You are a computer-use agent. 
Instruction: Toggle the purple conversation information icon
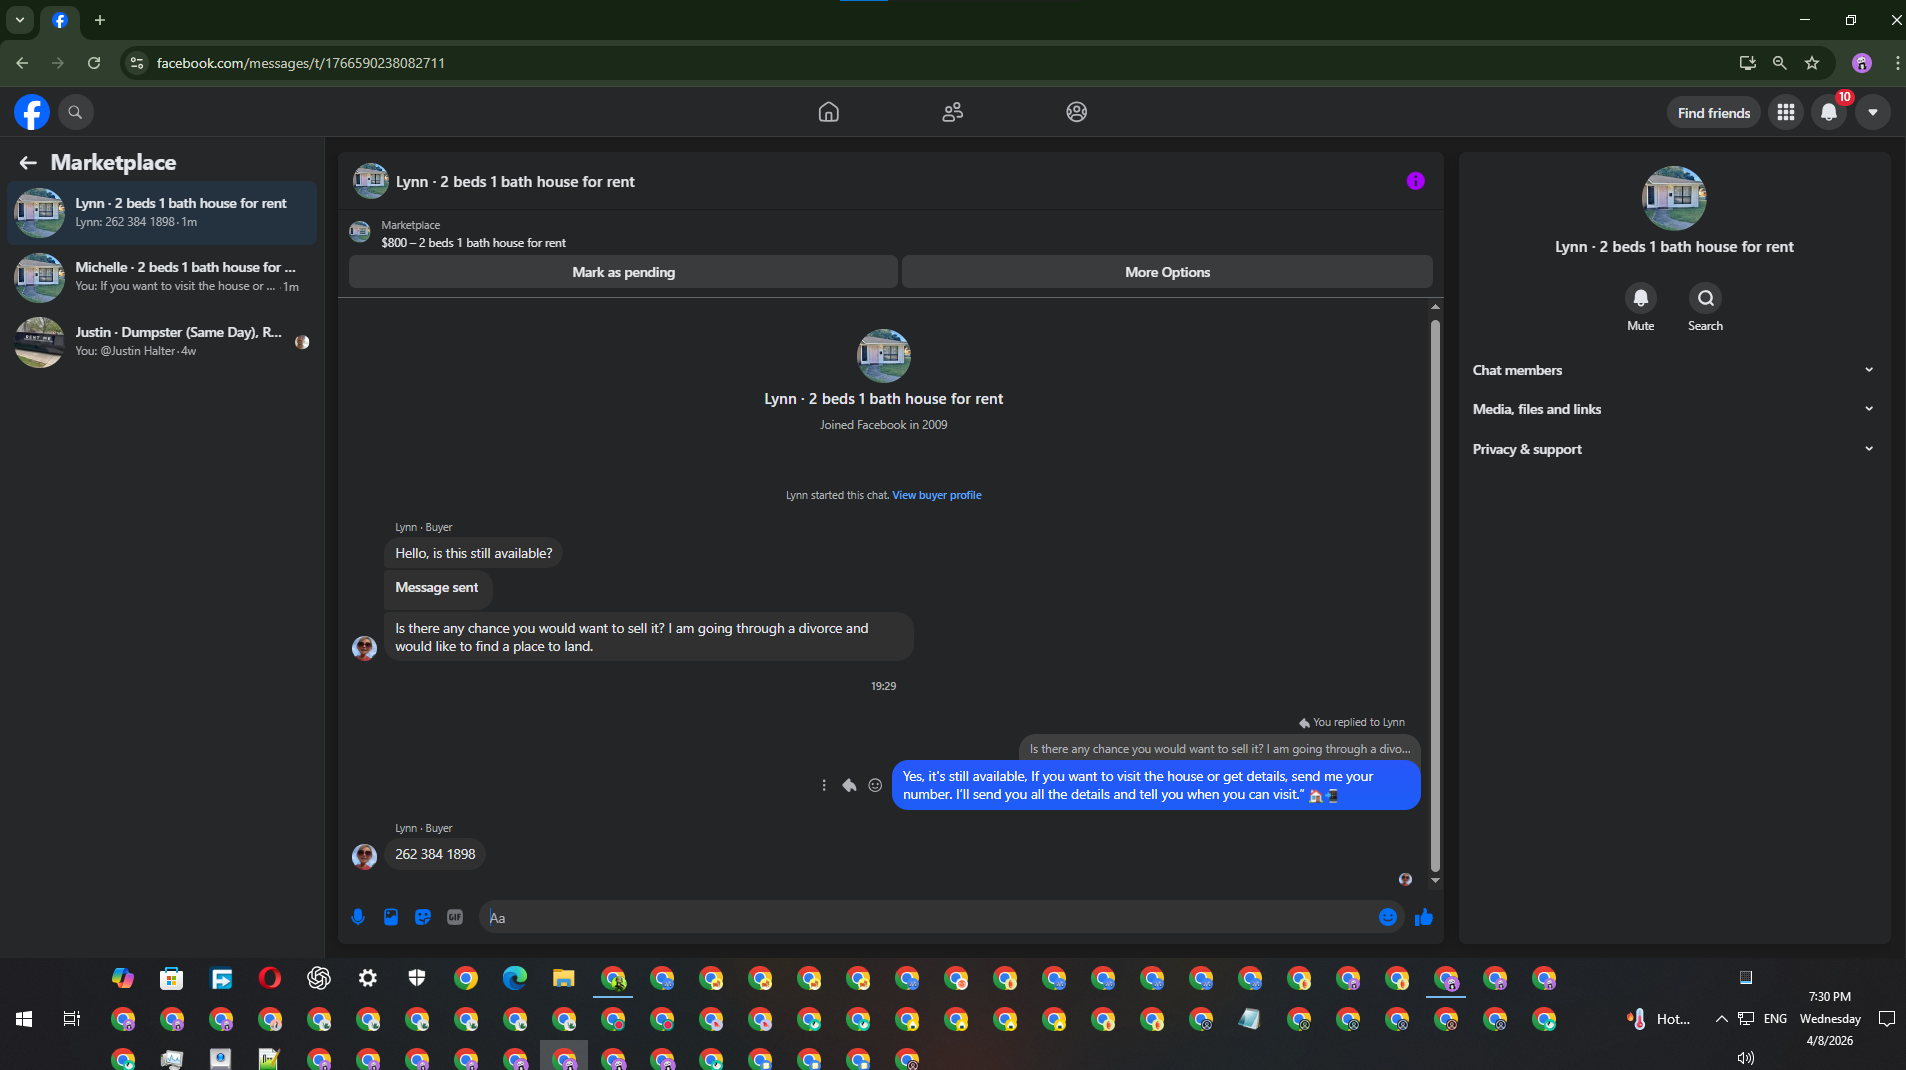[x=1415, y=181]
